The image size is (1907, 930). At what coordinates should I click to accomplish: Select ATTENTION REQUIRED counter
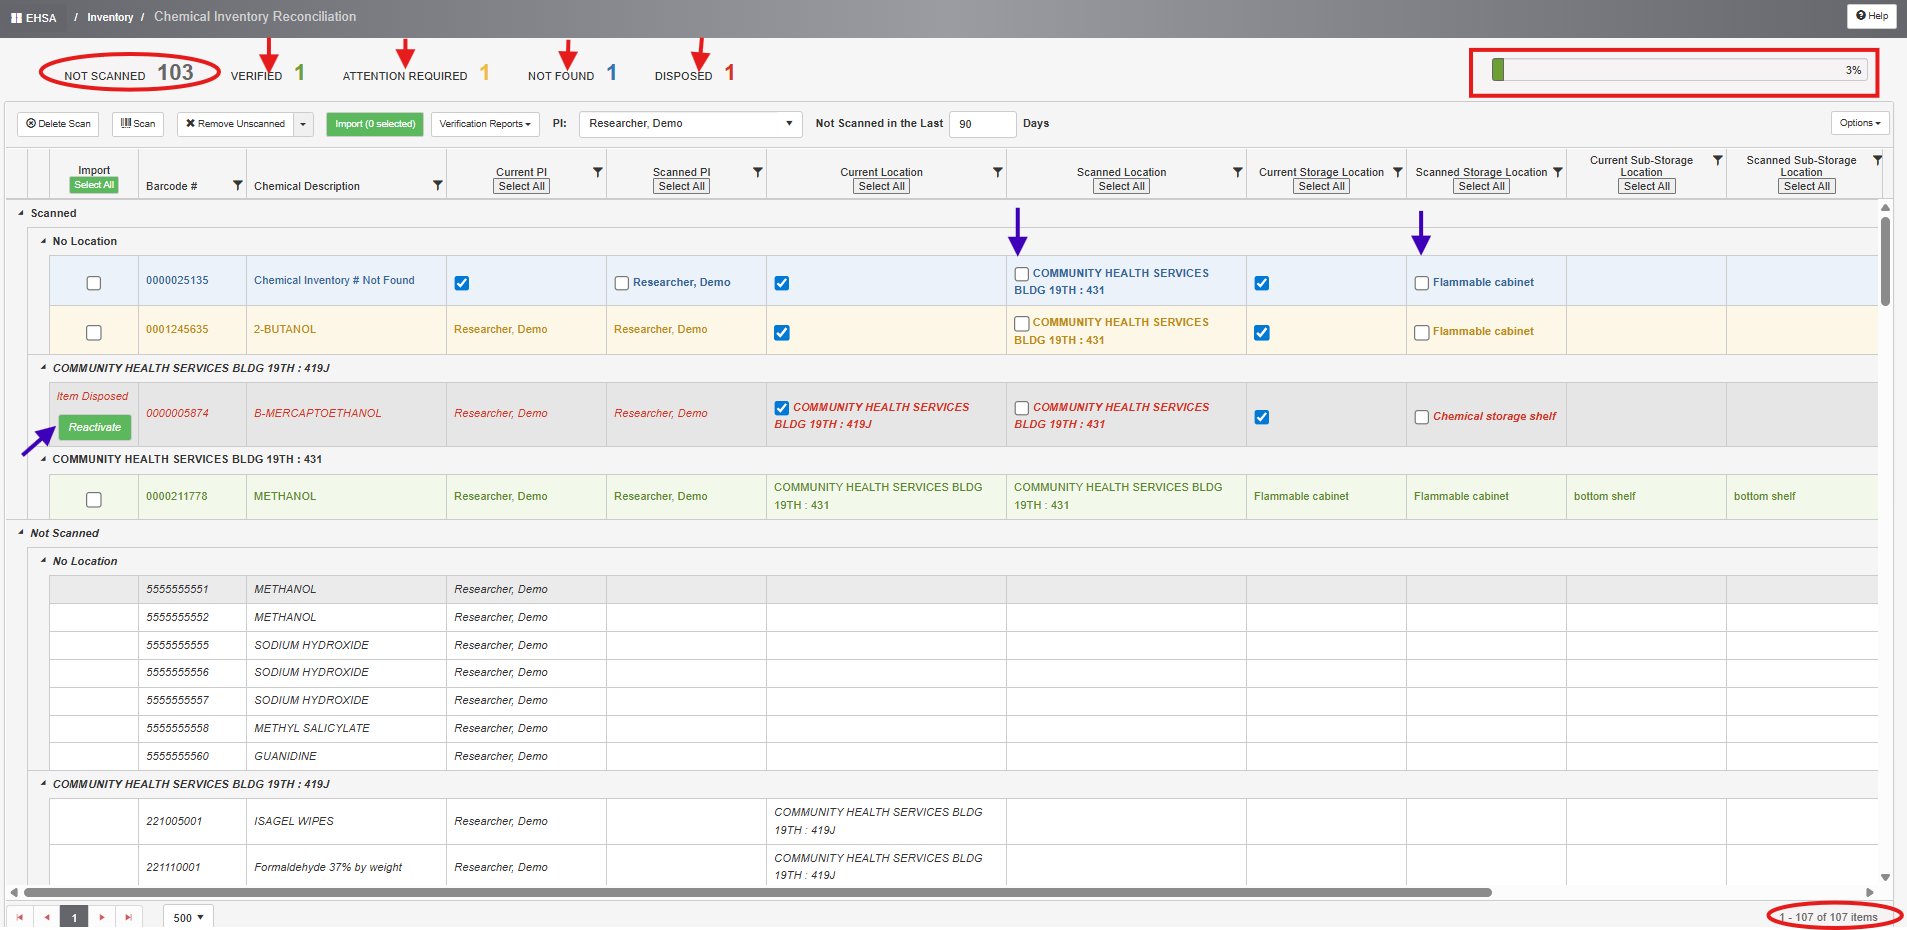(416, 74)
